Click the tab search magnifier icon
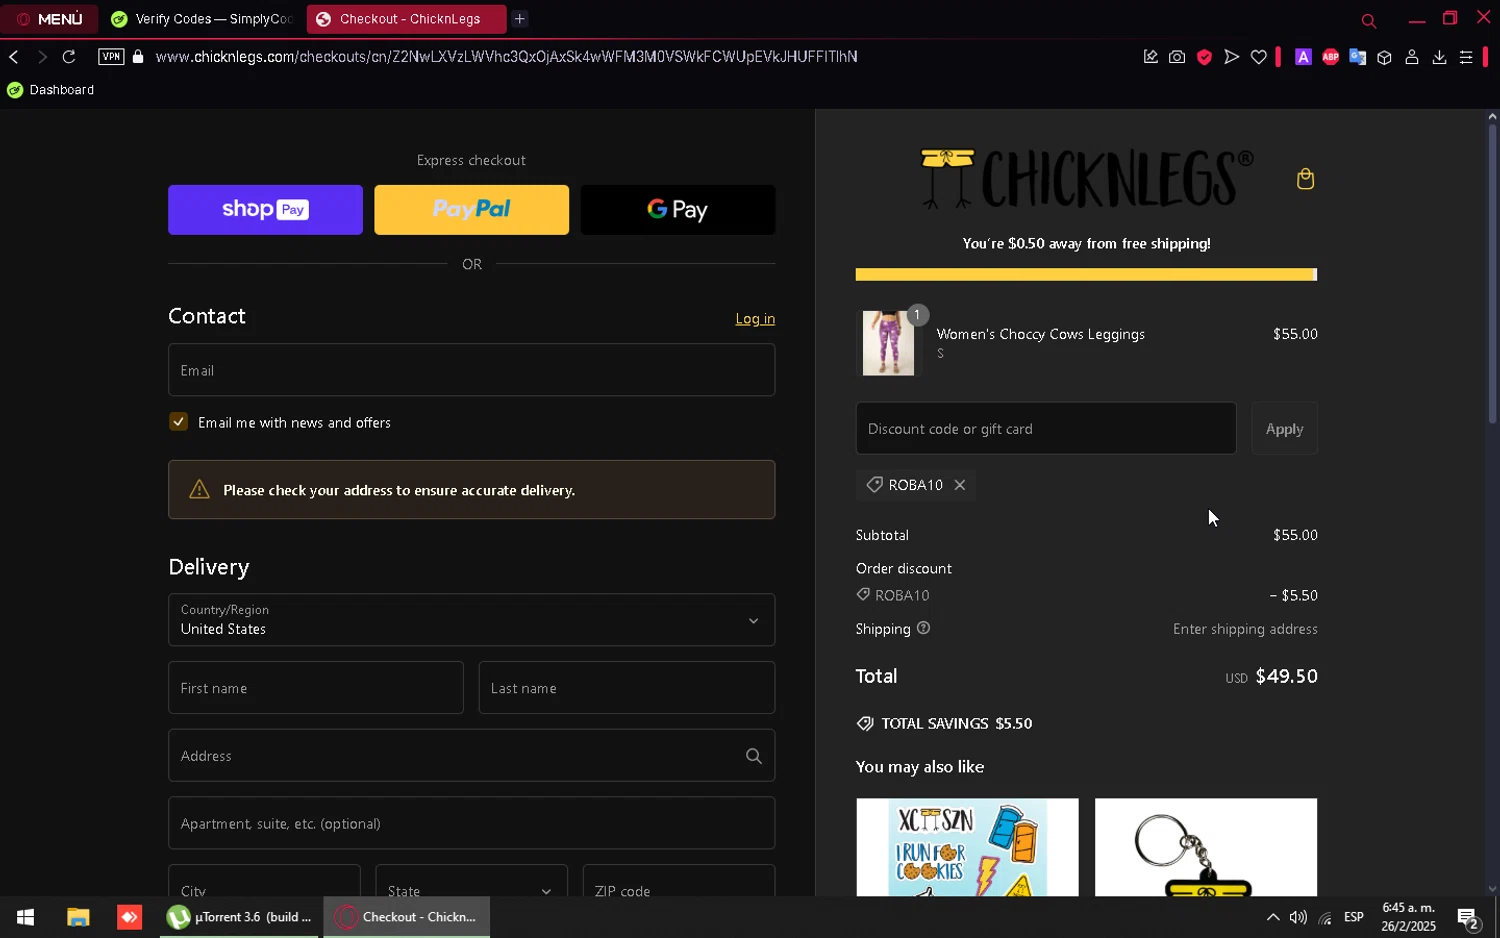The height and width of the screenshot is (938, 1500). coord(1369,21)
